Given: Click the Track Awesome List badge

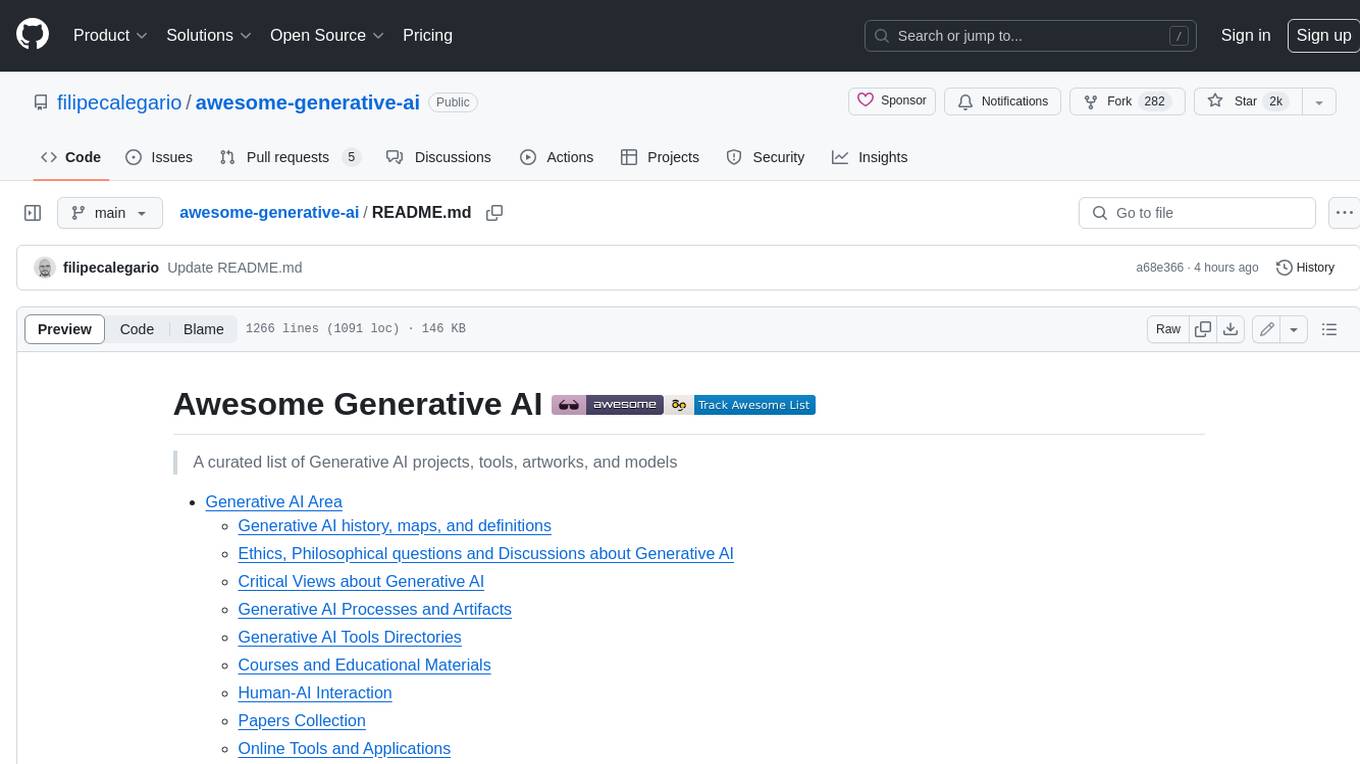Looking at the screenshot, I should 742,405.
